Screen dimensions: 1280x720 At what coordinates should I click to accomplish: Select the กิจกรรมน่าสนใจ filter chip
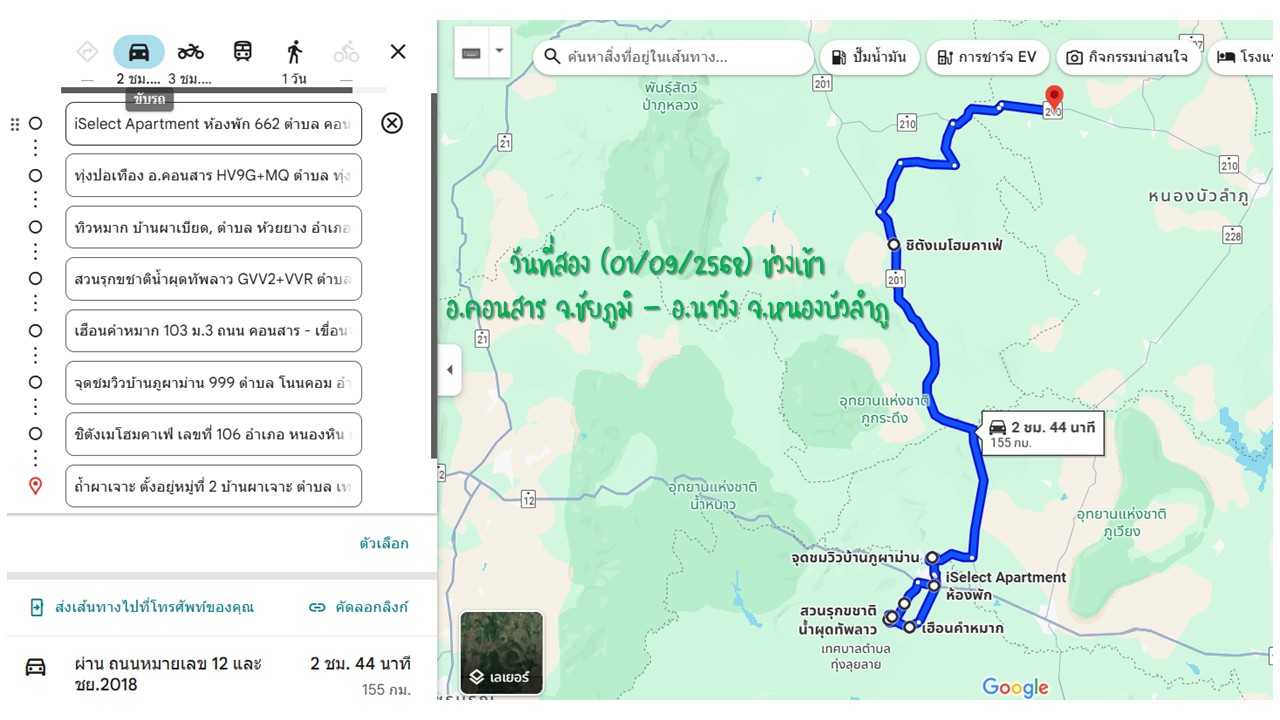(x=1127, y=57)
